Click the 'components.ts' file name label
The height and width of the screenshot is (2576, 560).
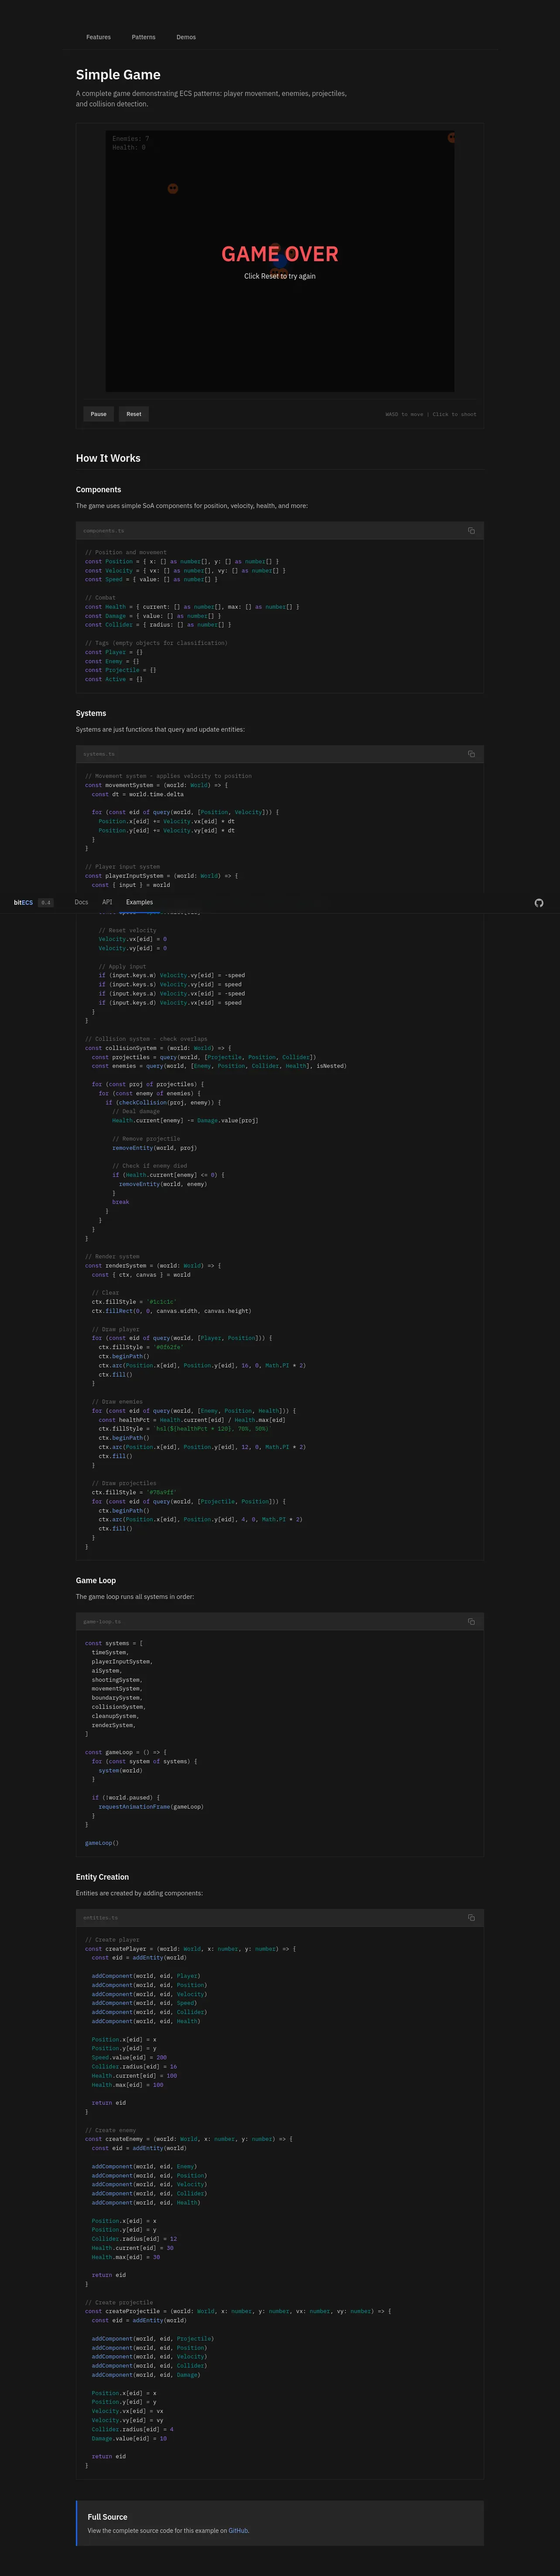(104, 531)
